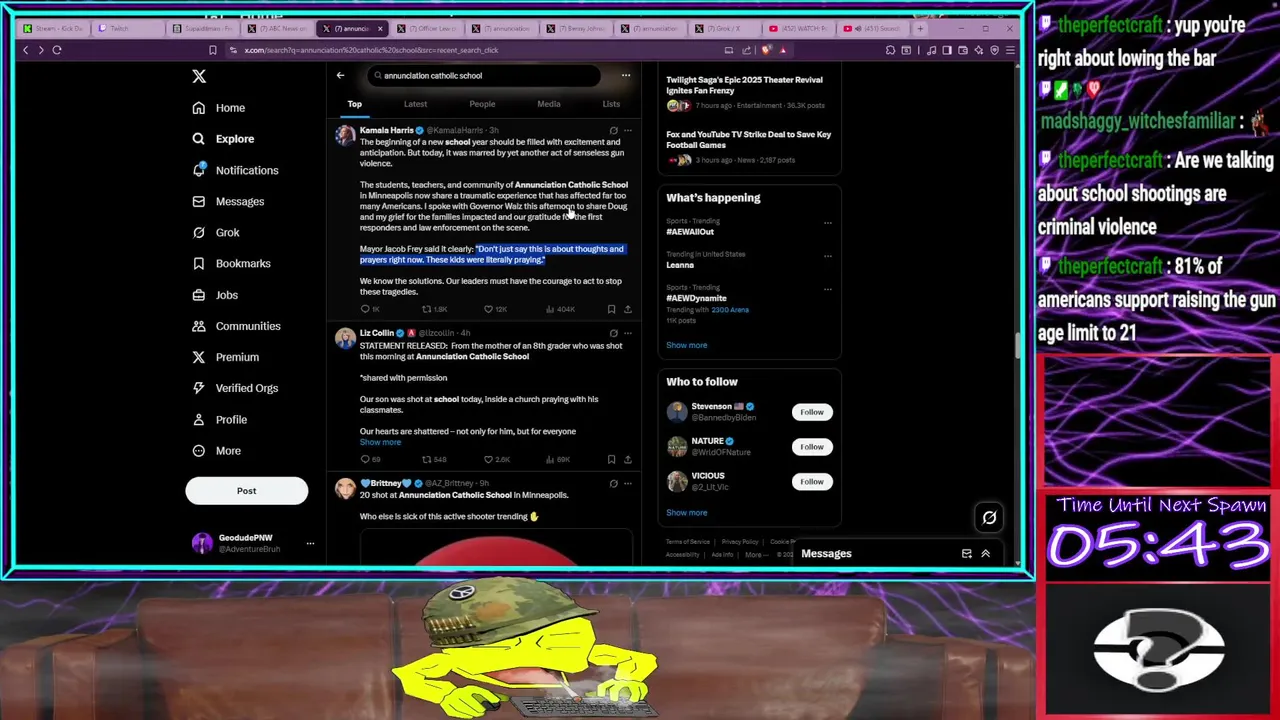Open Home from the sidebar

point(219,108)
